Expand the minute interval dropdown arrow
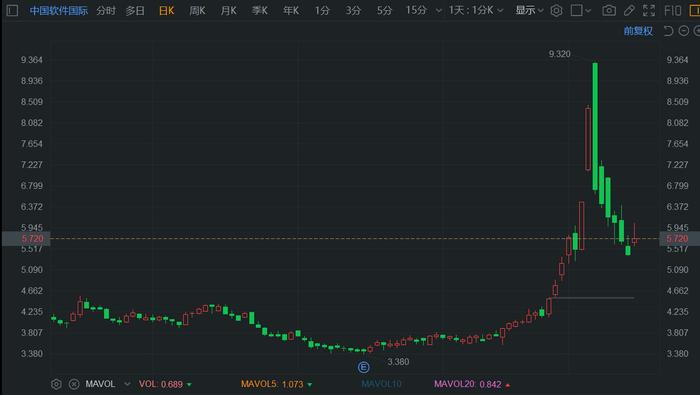 (x=439, y=11)
